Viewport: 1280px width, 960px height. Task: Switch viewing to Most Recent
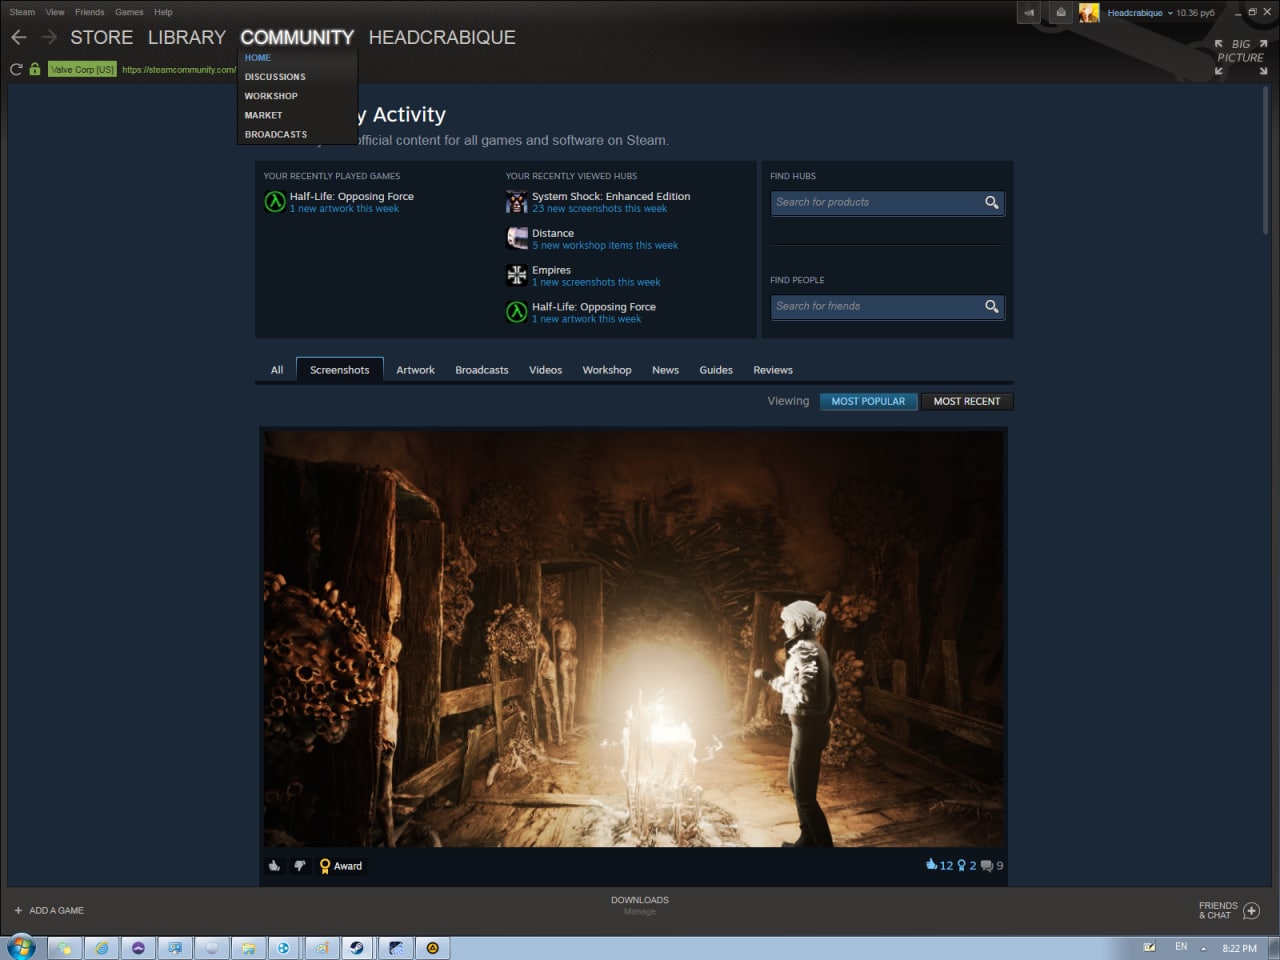pos(967,401)
